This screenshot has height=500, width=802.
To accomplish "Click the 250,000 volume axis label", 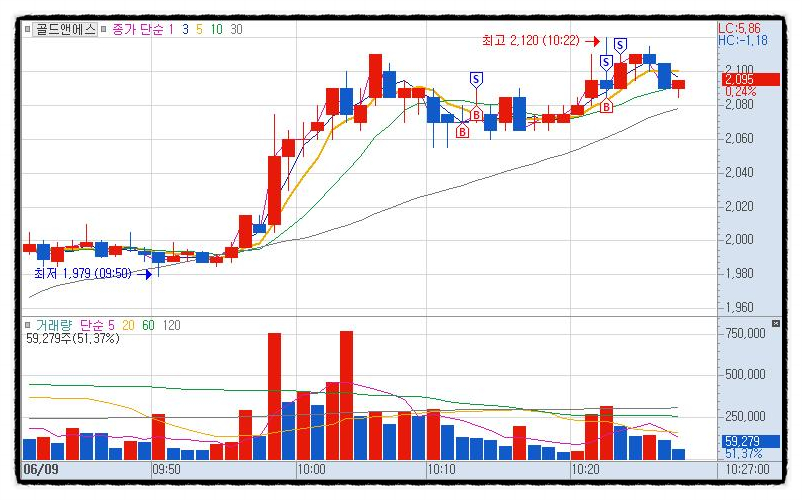I will click(x=745, y=416).
